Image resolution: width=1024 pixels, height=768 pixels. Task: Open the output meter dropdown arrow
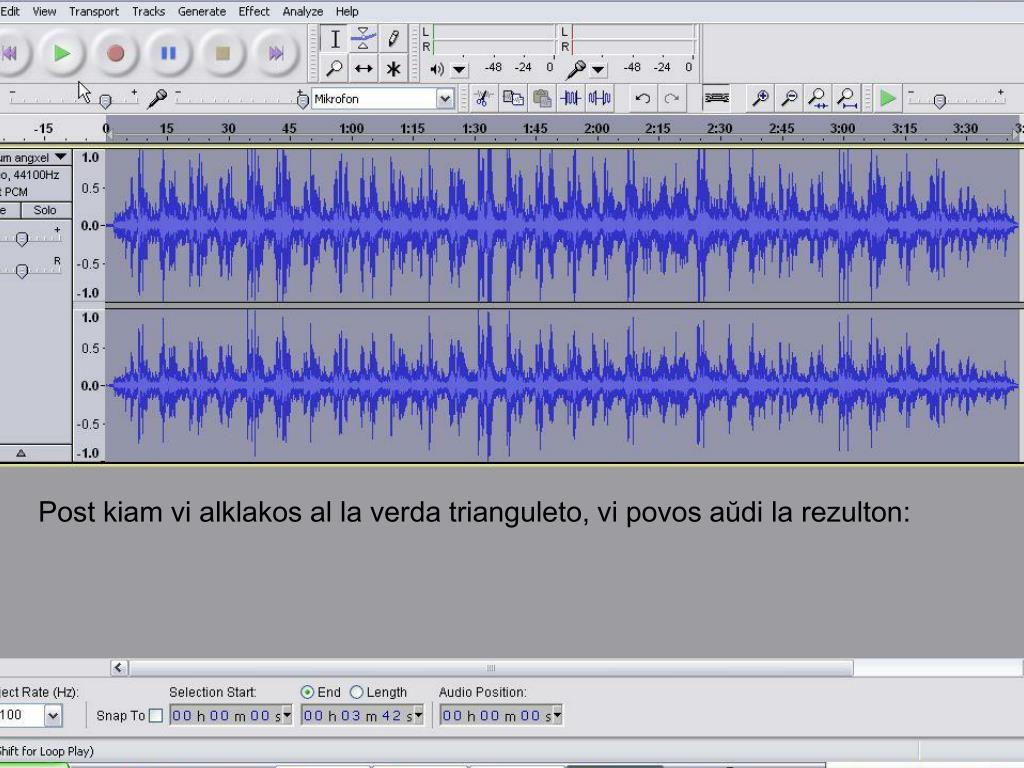(459, 69)
